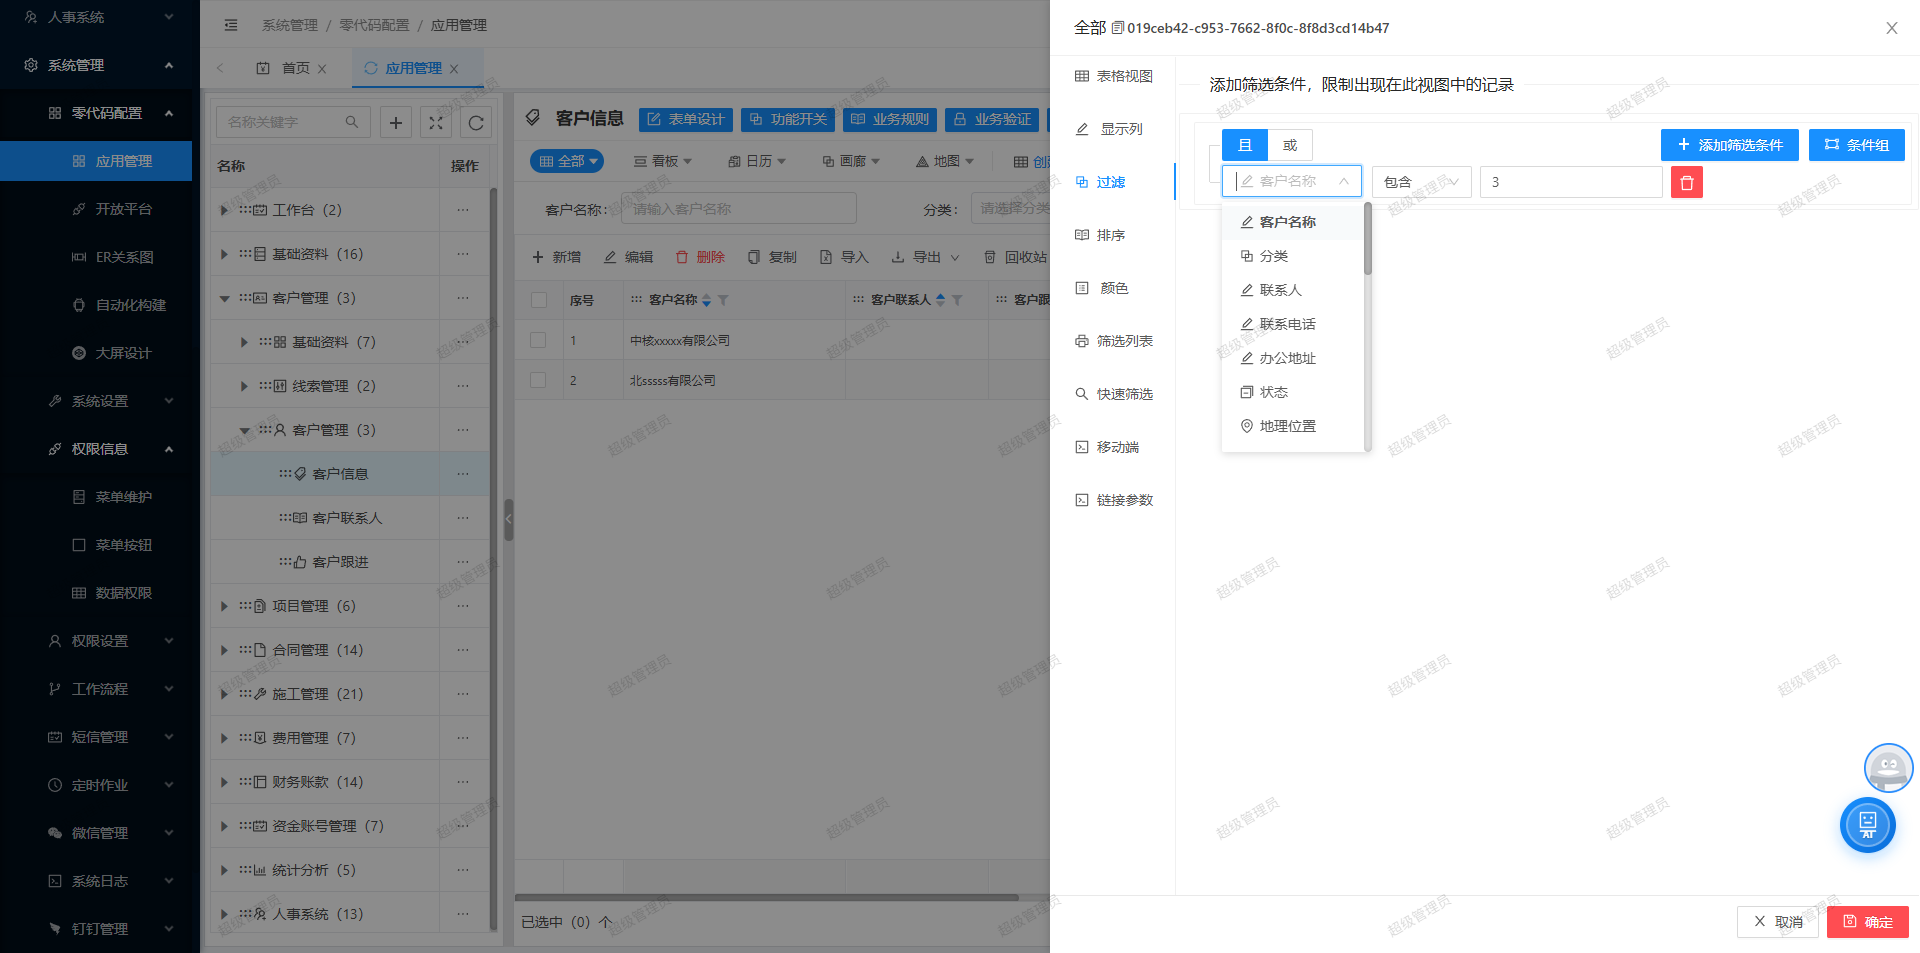Expand the 线索管理 (2) tree node
The image size is (1920, 953).
pos(244,386)
